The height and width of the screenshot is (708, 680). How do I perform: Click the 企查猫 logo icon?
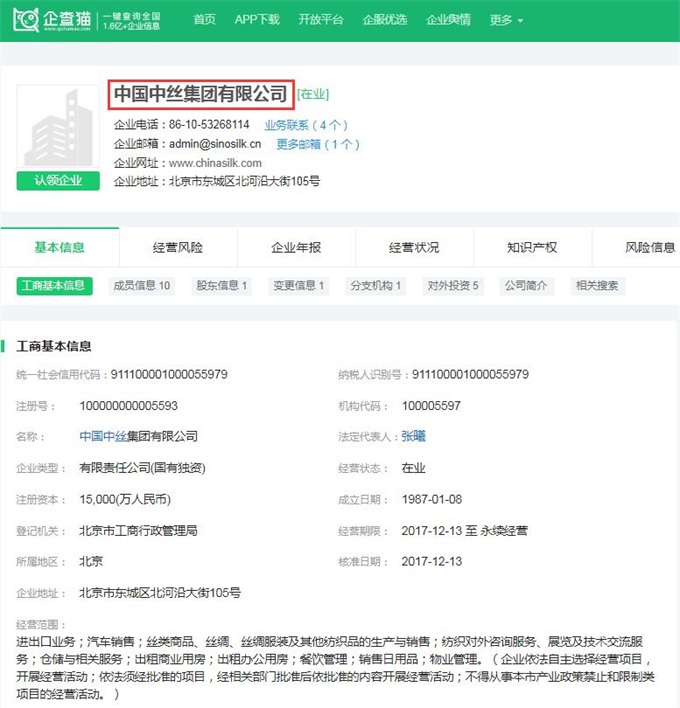(26, 20)
